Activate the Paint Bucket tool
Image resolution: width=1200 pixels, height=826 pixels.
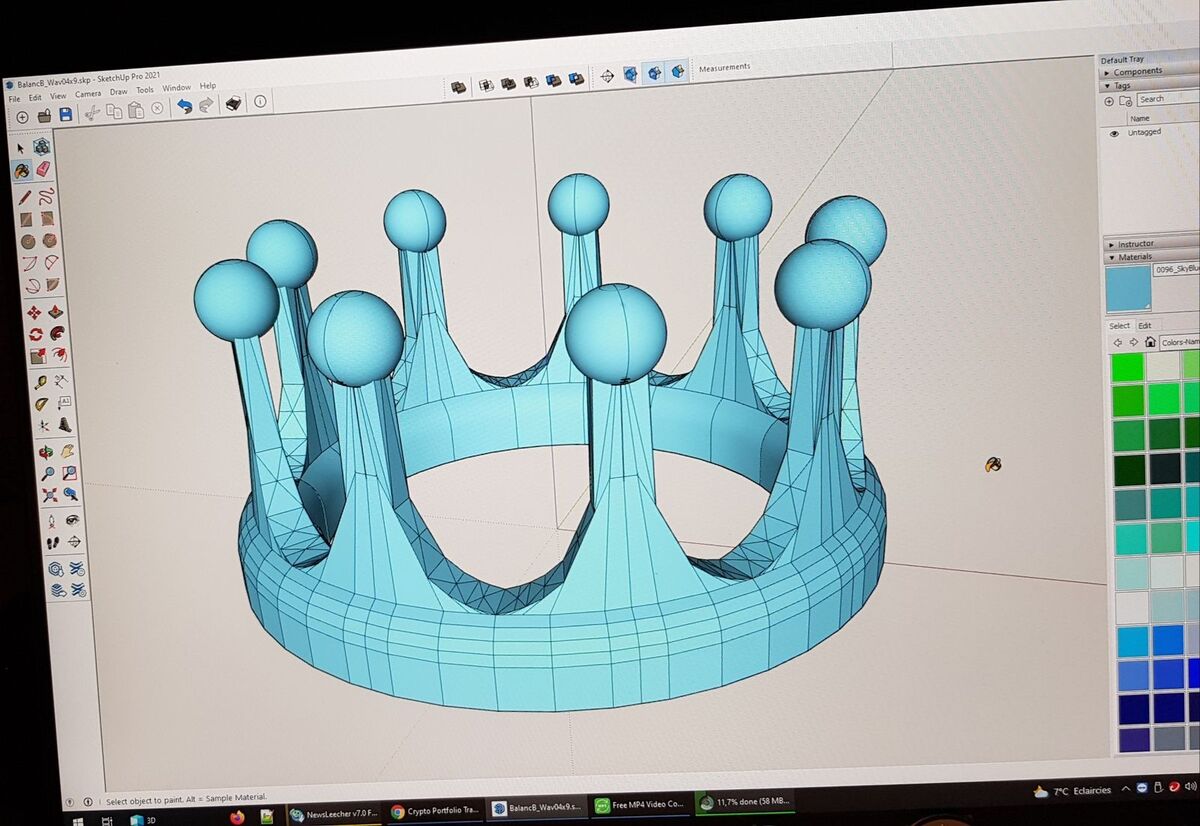pos(22,171)
